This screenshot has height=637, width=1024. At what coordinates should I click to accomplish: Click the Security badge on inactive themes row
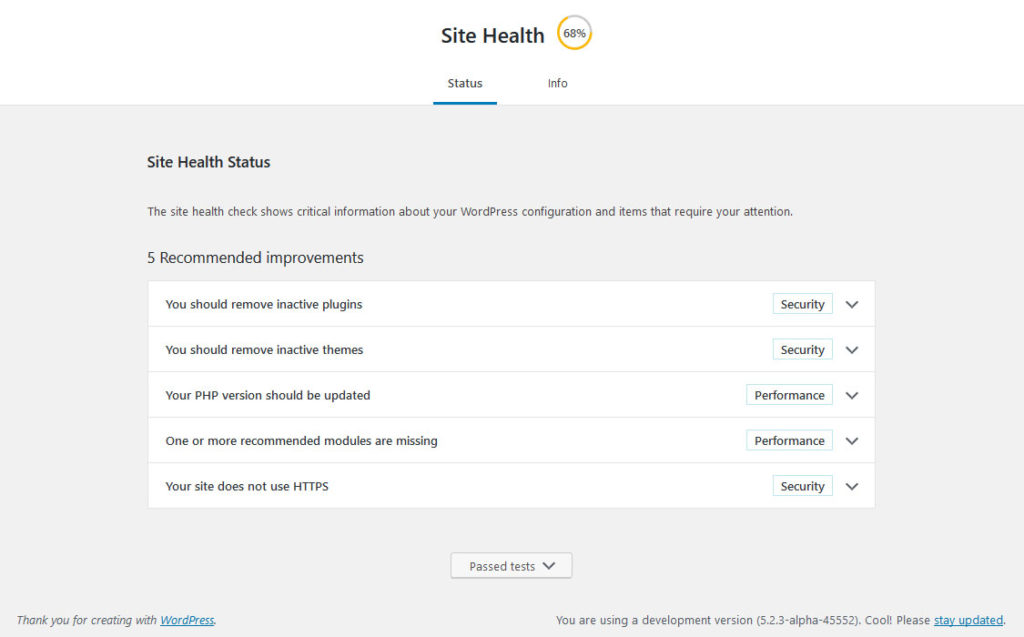click(802, 349)
